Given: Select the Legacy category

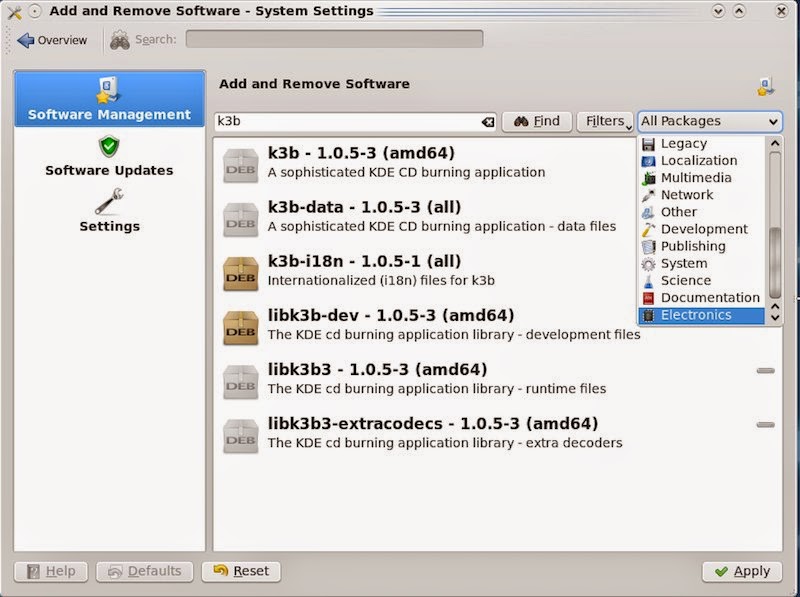Looking at the screenshot, I should click(x=701, y=143).
